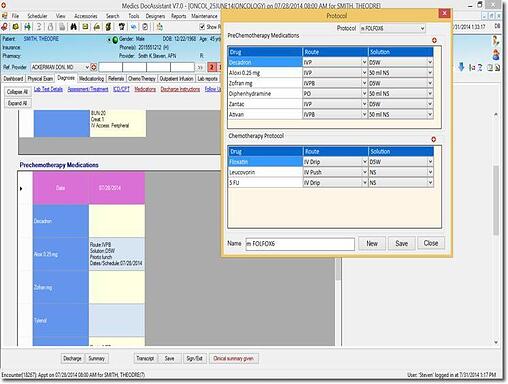508x384 pixels.
Task: Click the red lifebuoy icon beside Ref. Provider
Action: (x=94, y=67)
